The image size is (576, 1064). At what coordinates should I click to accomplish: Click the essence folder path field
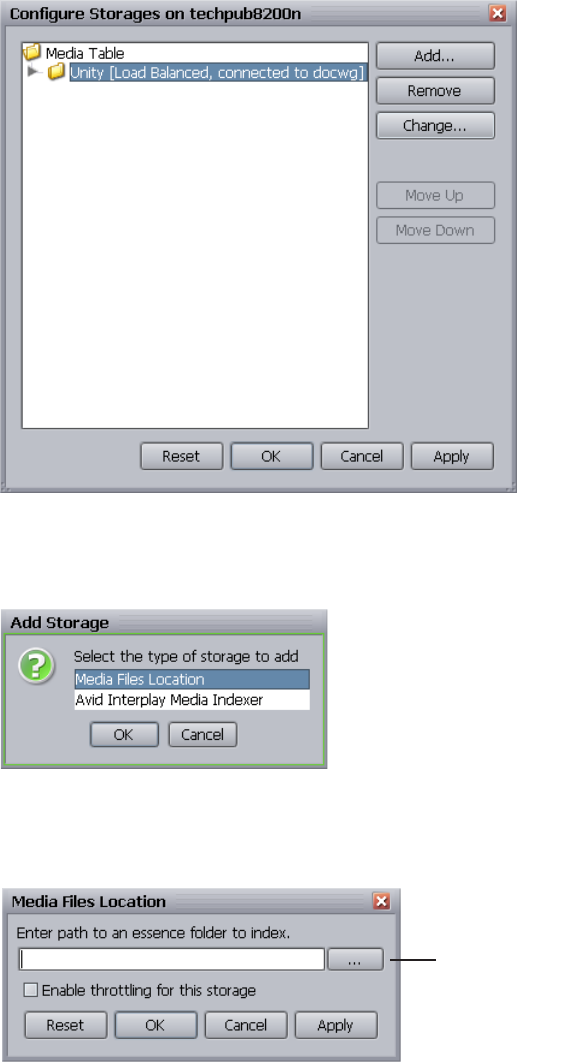click(x=172, y=960)
